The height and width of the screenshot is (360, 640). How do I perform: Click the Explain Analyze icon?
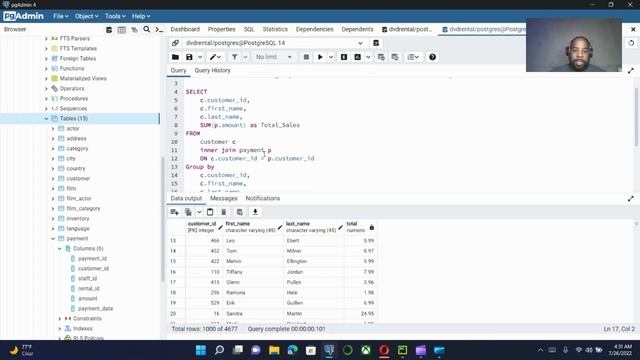(358, 57)
